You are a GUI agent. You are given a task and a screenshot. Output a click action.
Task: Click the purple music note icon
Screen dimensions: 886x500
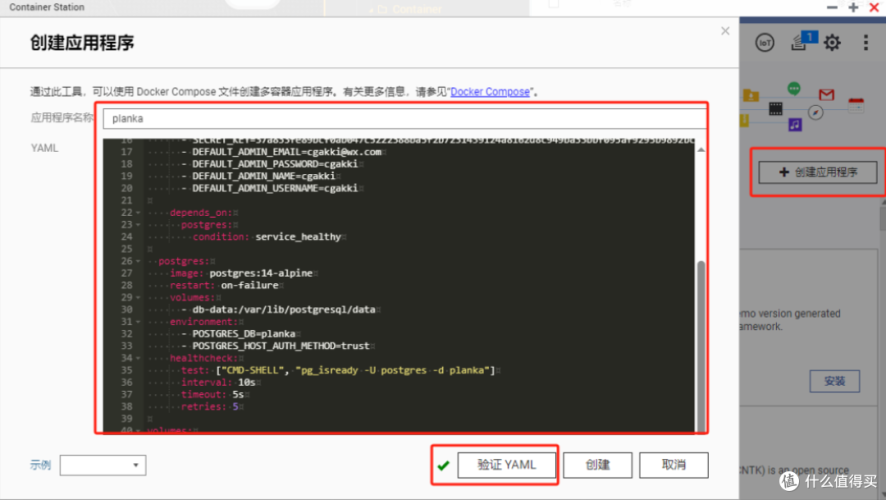click(x=795, y=124)
